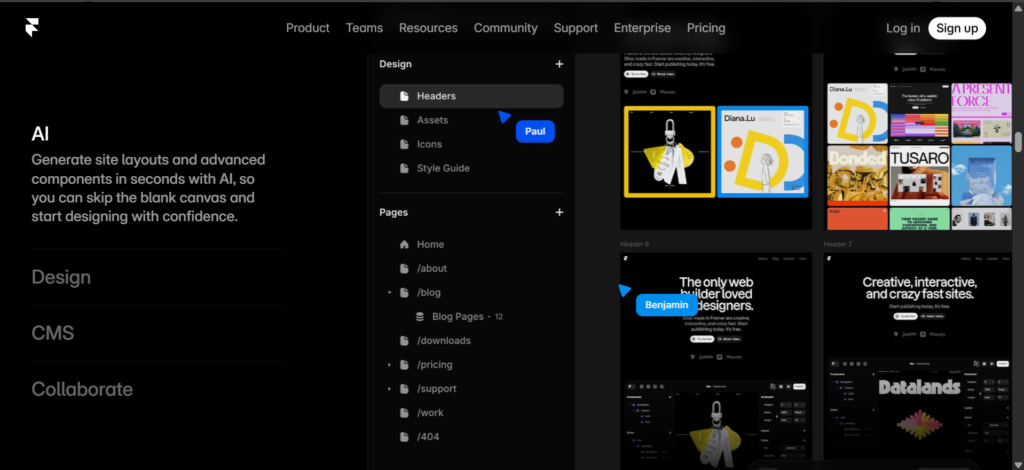The height and width of the screenshot is (470, 1024).
Task: Open the Community menu
Action: point(505,28)
